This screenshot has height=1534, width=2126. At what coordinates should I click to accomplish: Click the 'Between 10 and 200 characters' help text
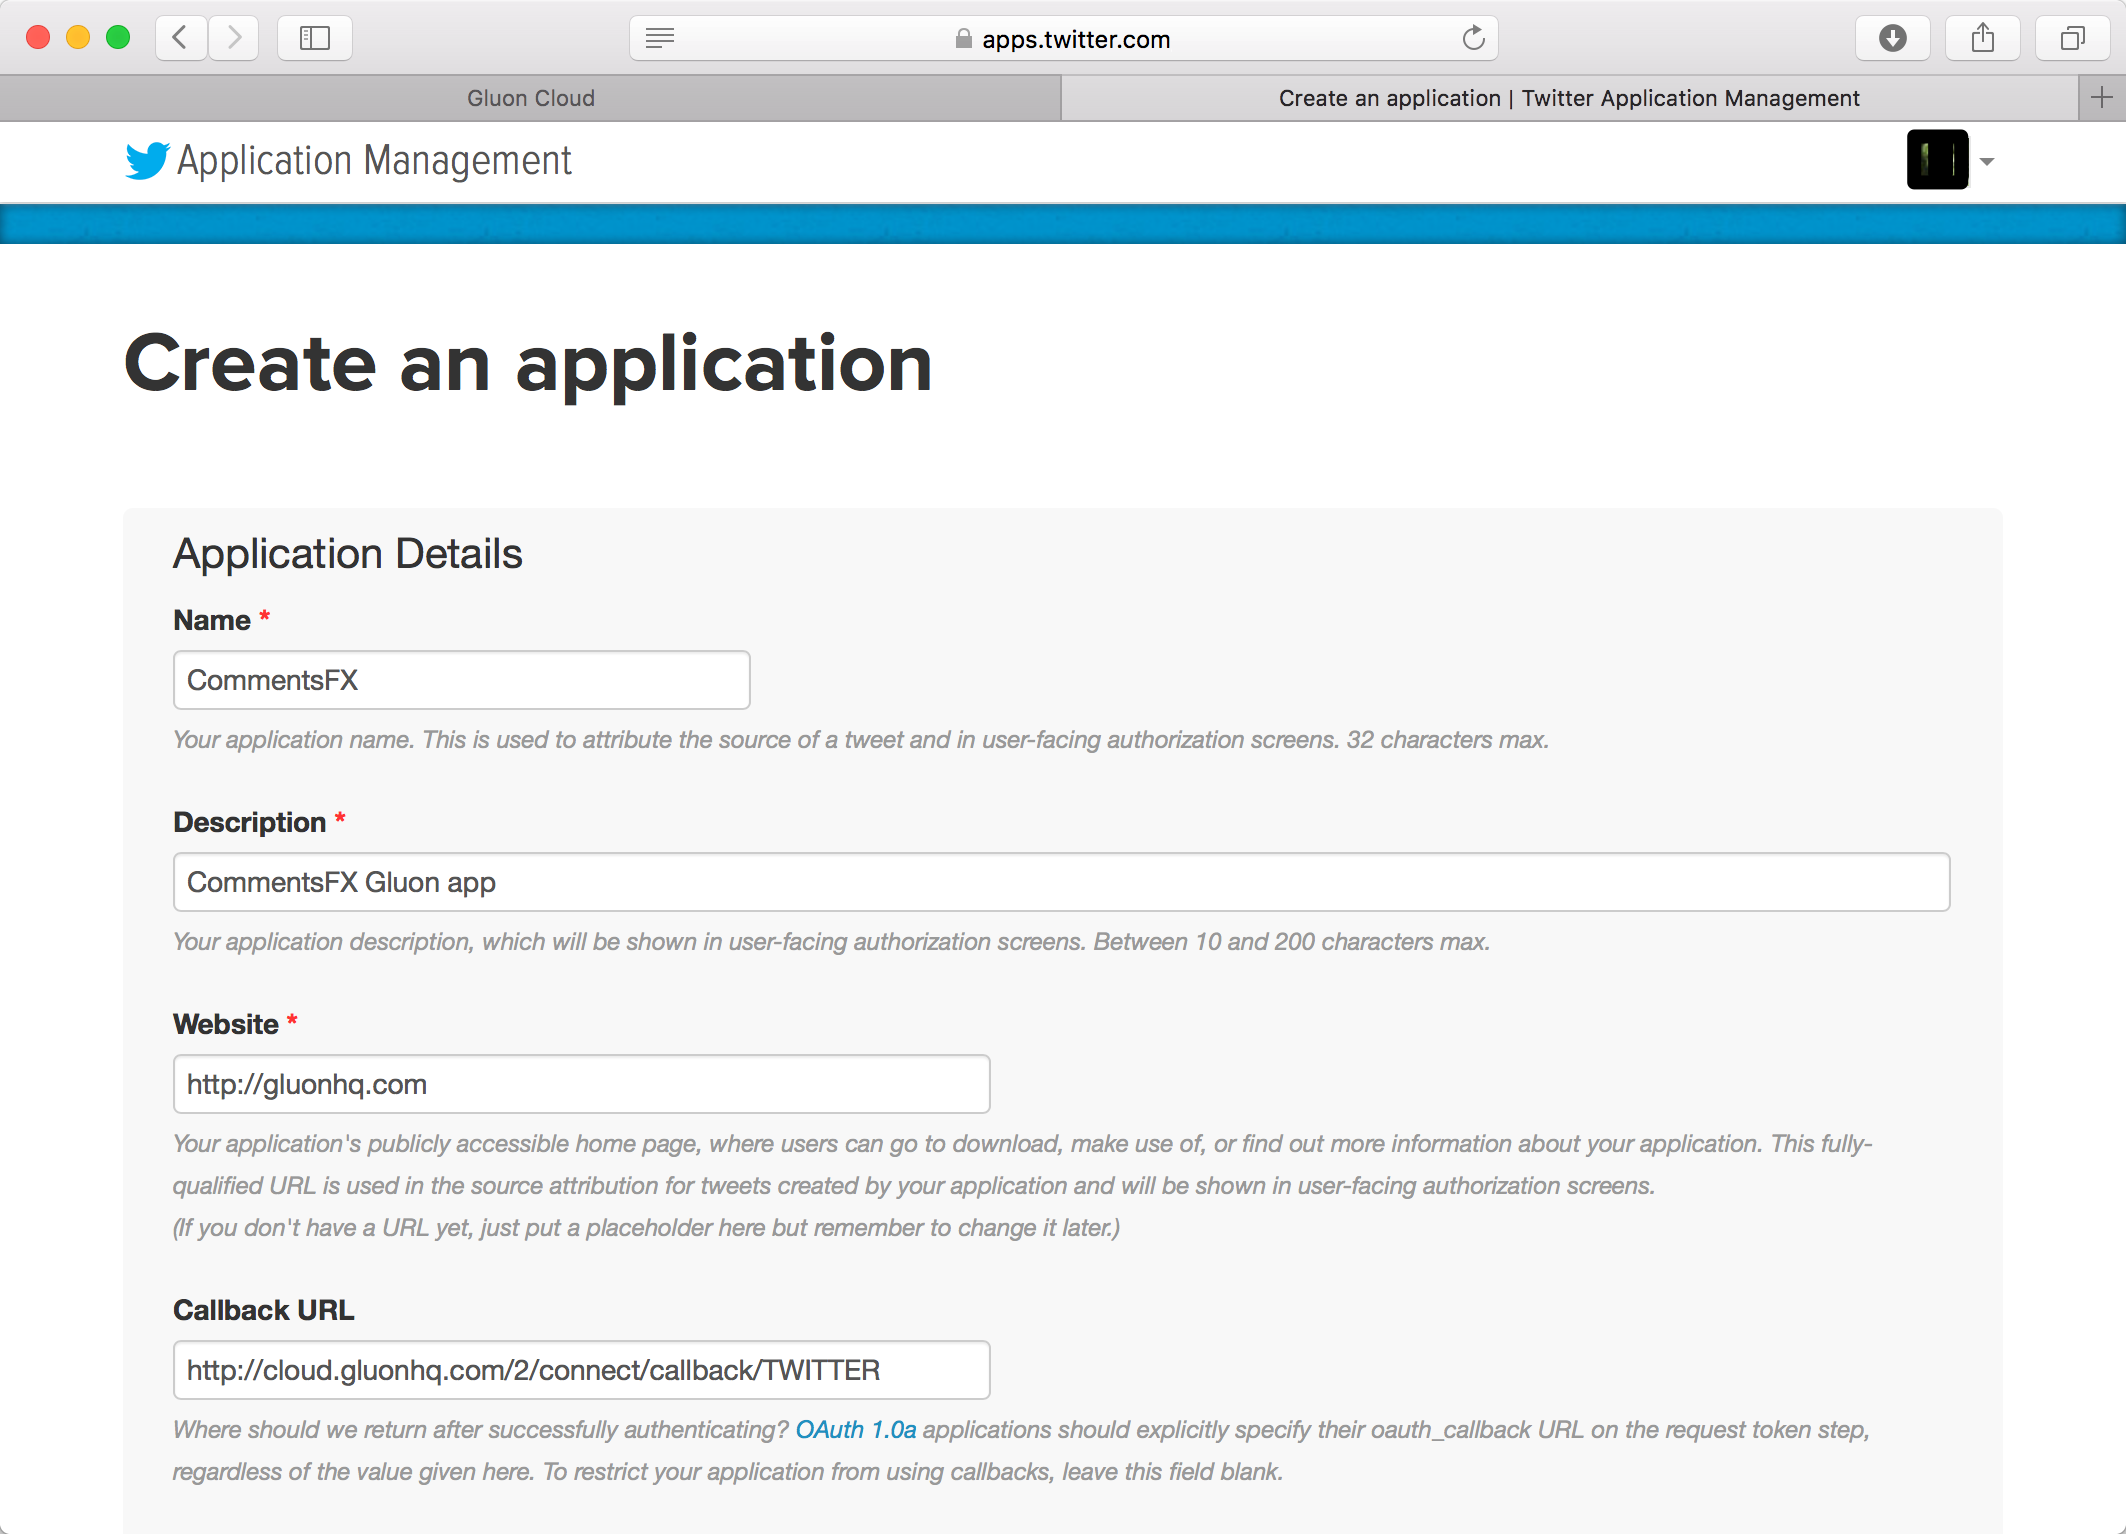(1291, 942)
